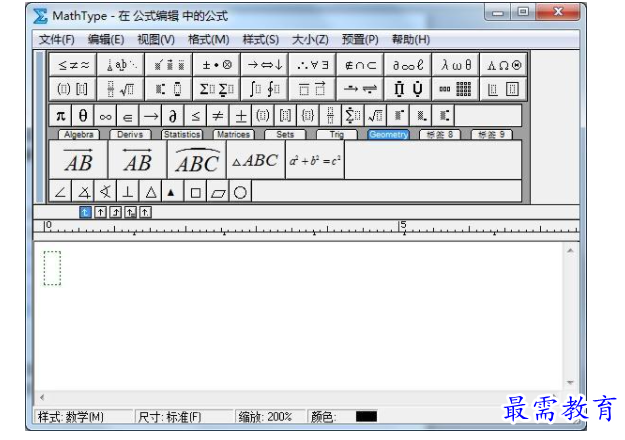Switch to the Derivs tab
625x440 pixels.
click(130, 134)
